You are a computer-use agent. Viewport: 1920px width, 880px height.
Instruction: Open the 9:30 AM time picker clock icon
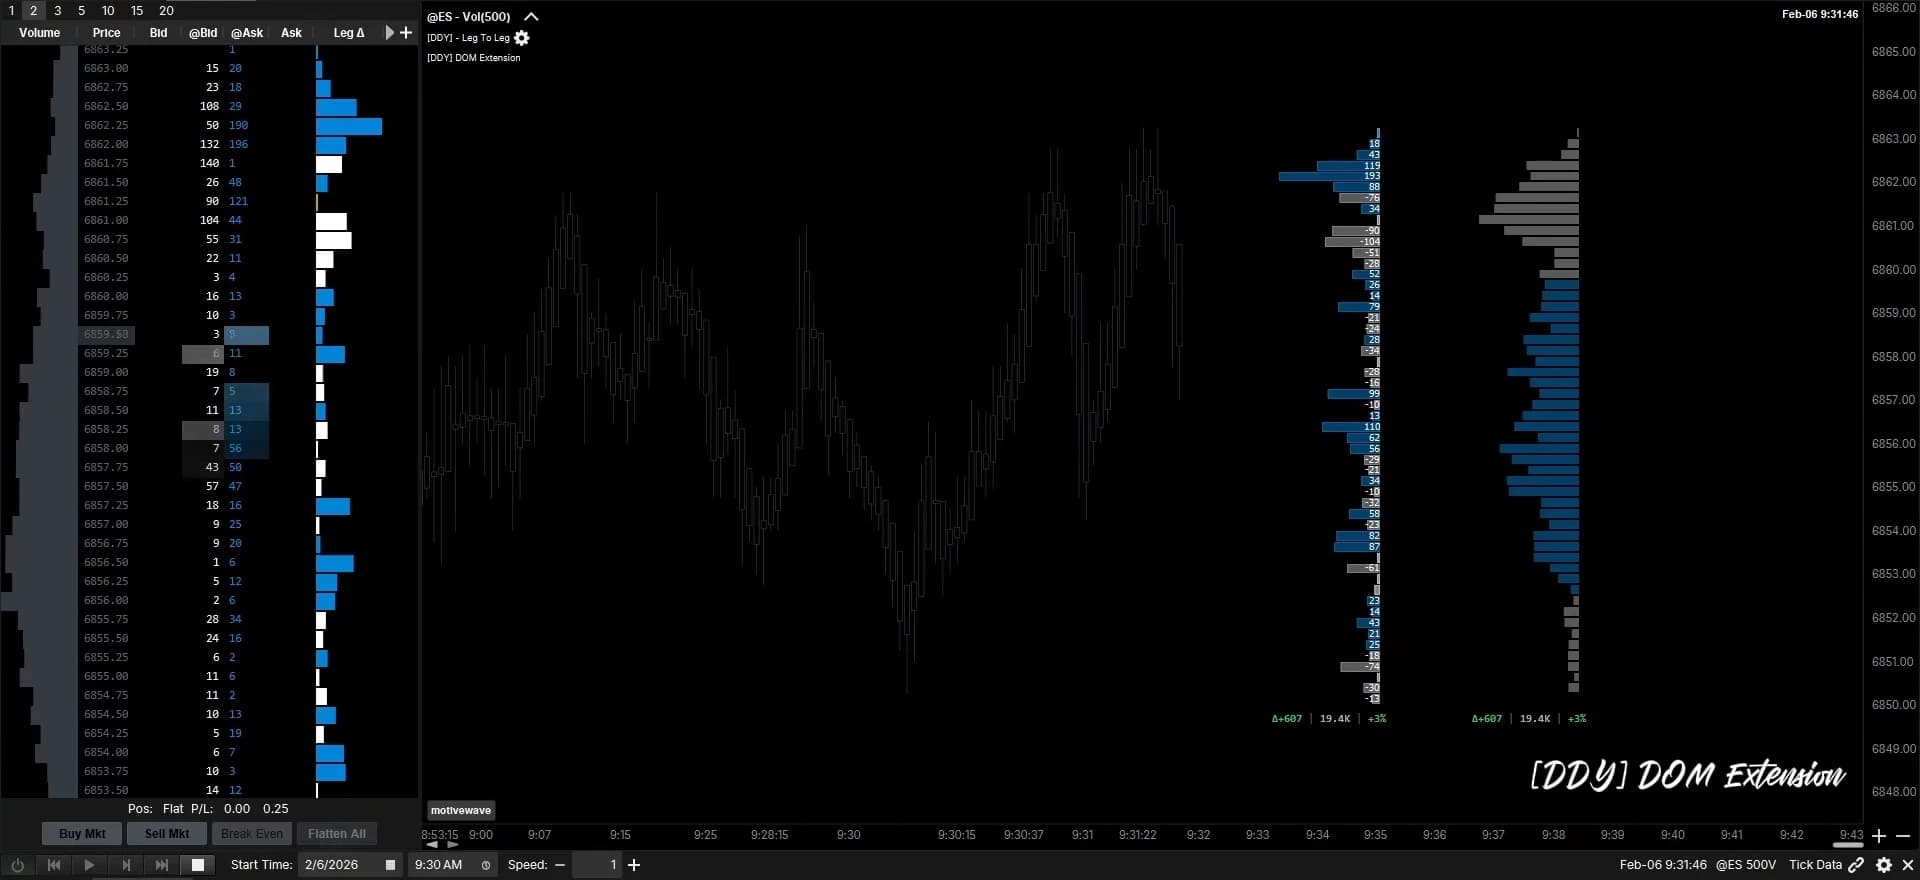486,865
